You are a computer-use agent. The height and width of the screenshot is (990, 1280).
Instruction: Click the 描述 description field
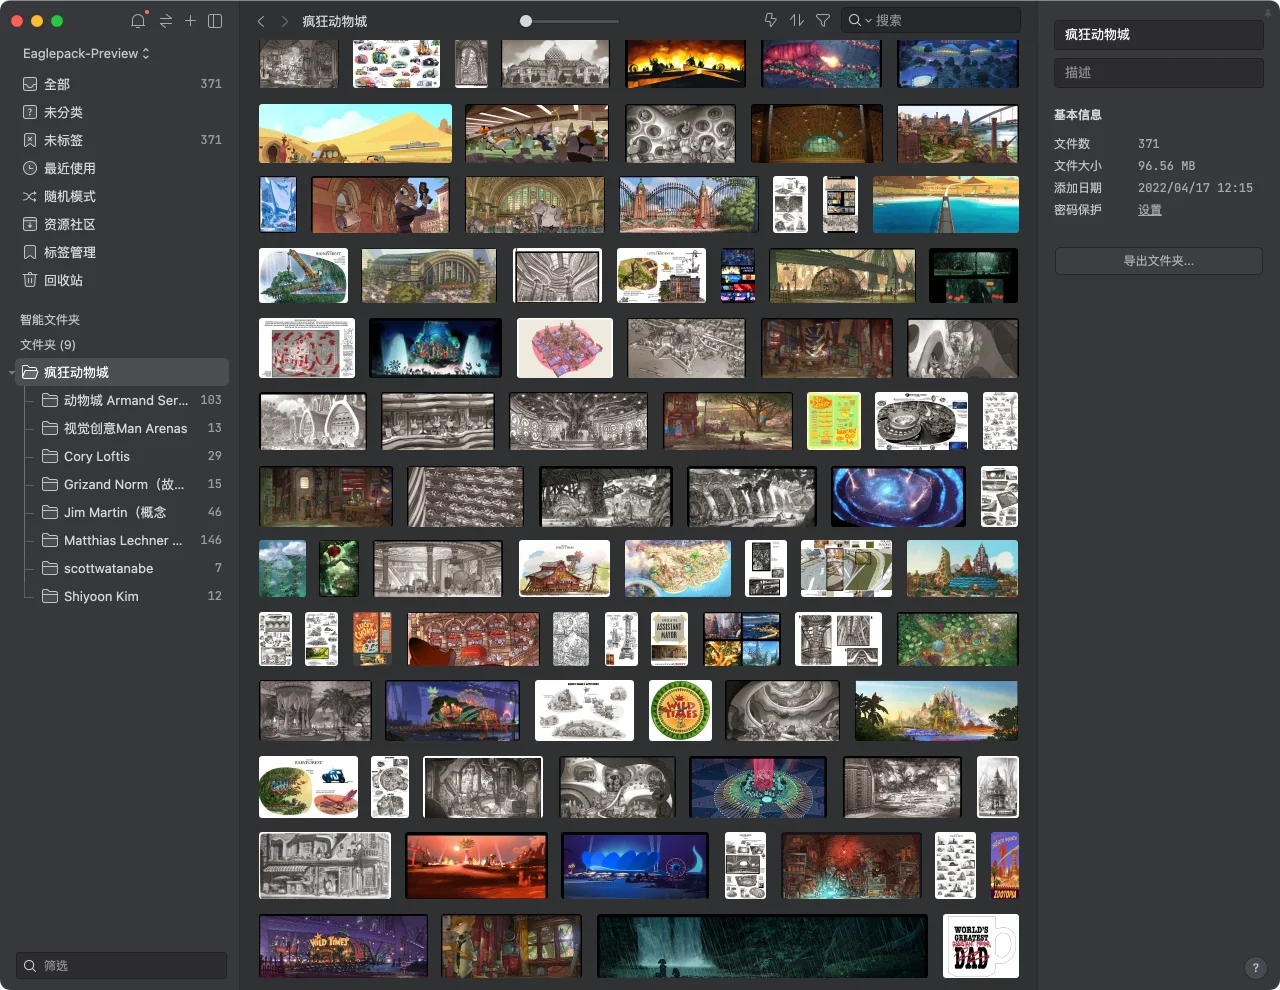coord(1158,72)
